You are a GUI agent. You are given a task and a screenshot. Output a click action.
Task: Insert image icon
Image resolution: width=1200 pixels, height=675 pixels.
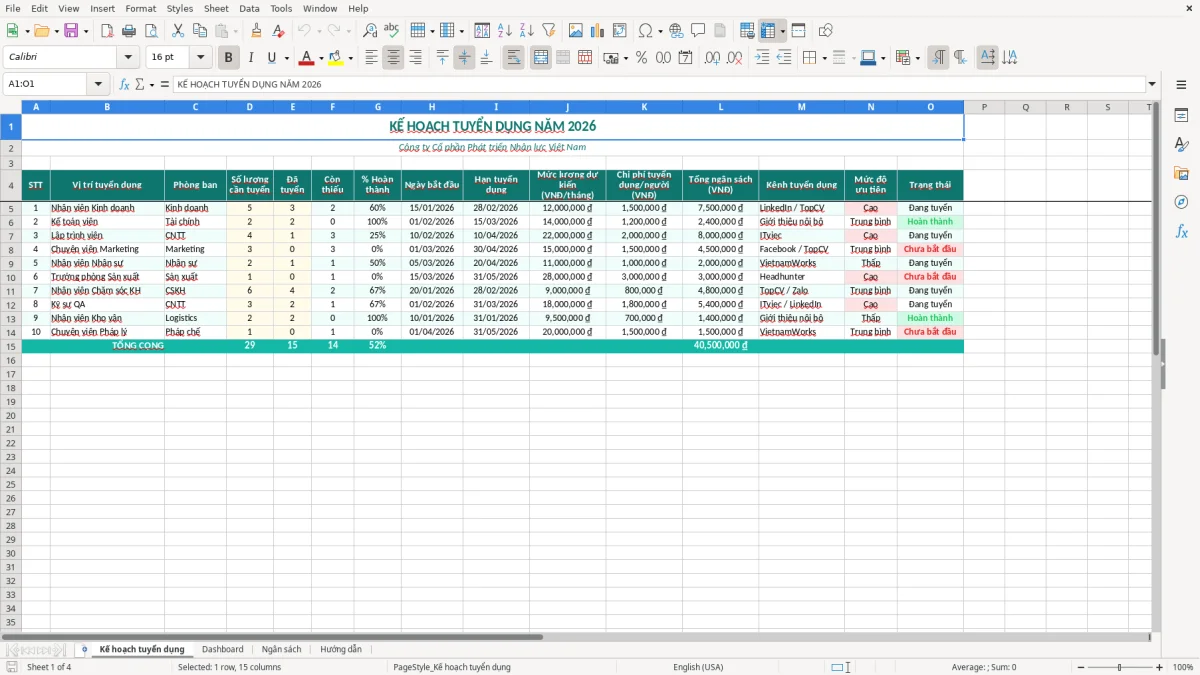tap(576, 31)
